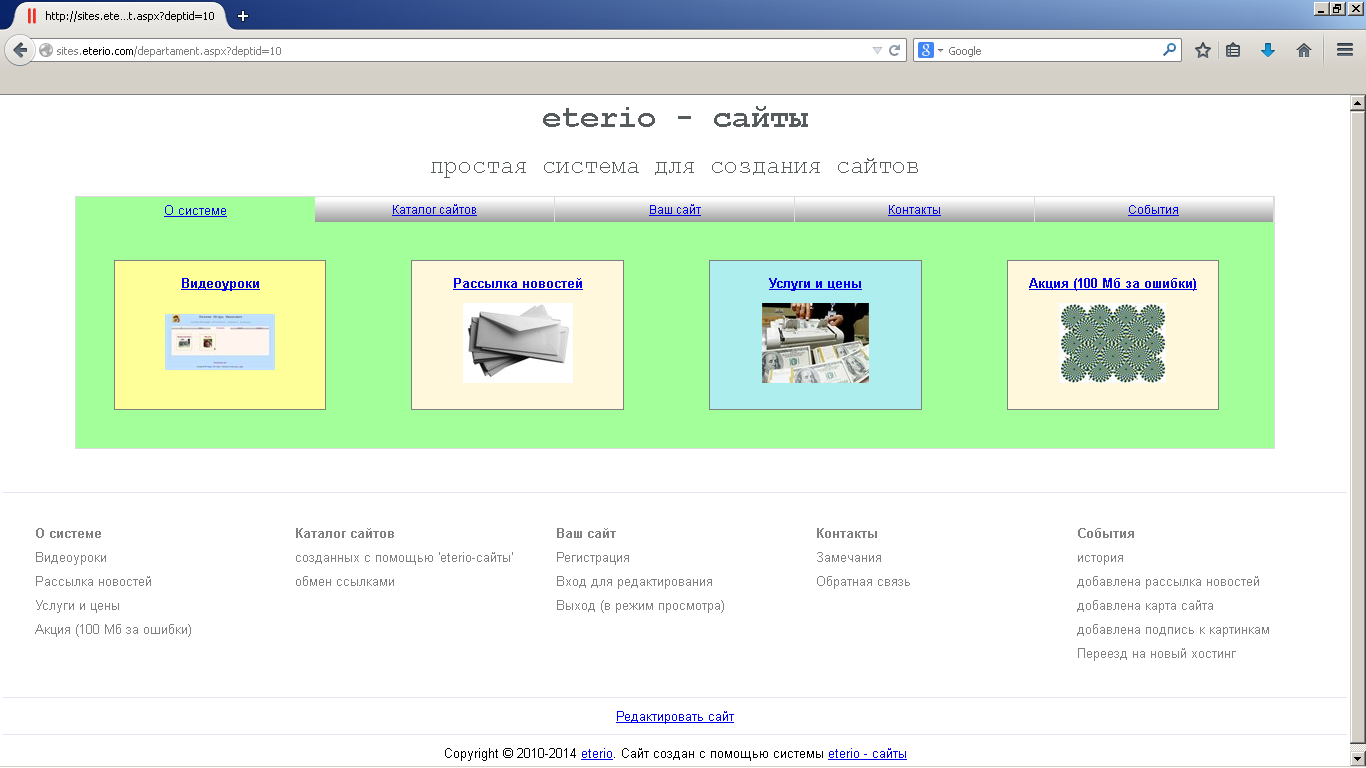Choose search engine via Google icon dropdown

(x=931, y=50)
